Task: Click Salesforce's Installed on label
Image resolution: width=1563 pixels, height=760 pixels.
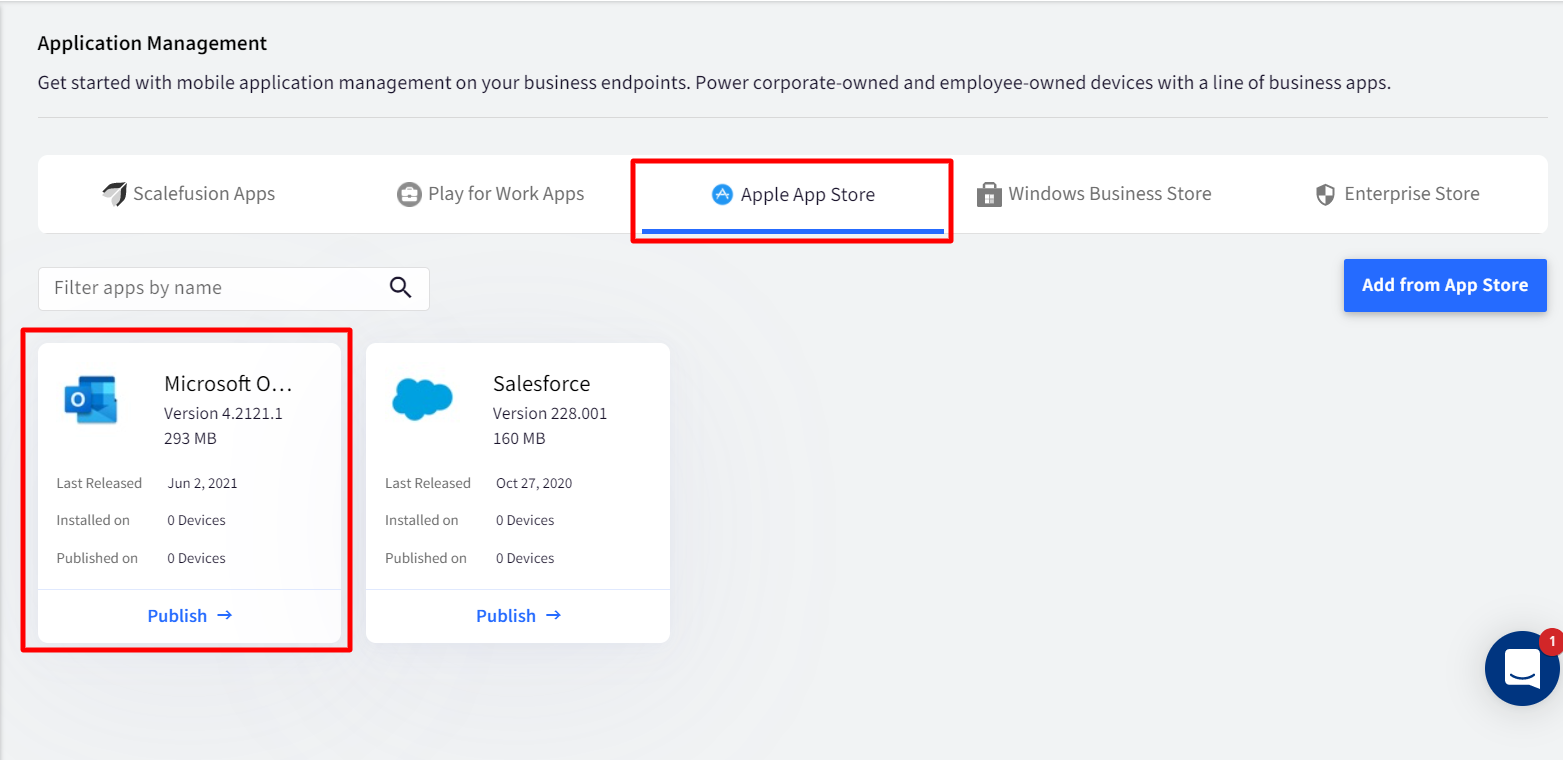Action: click(x=422, y=520)
